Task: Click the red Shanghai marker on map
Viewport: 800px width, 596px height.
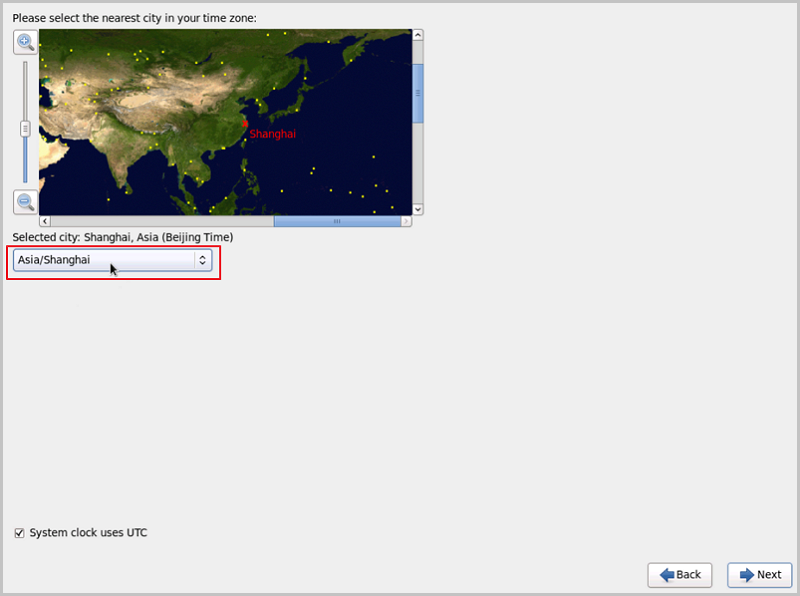Action: coord(245,123)
